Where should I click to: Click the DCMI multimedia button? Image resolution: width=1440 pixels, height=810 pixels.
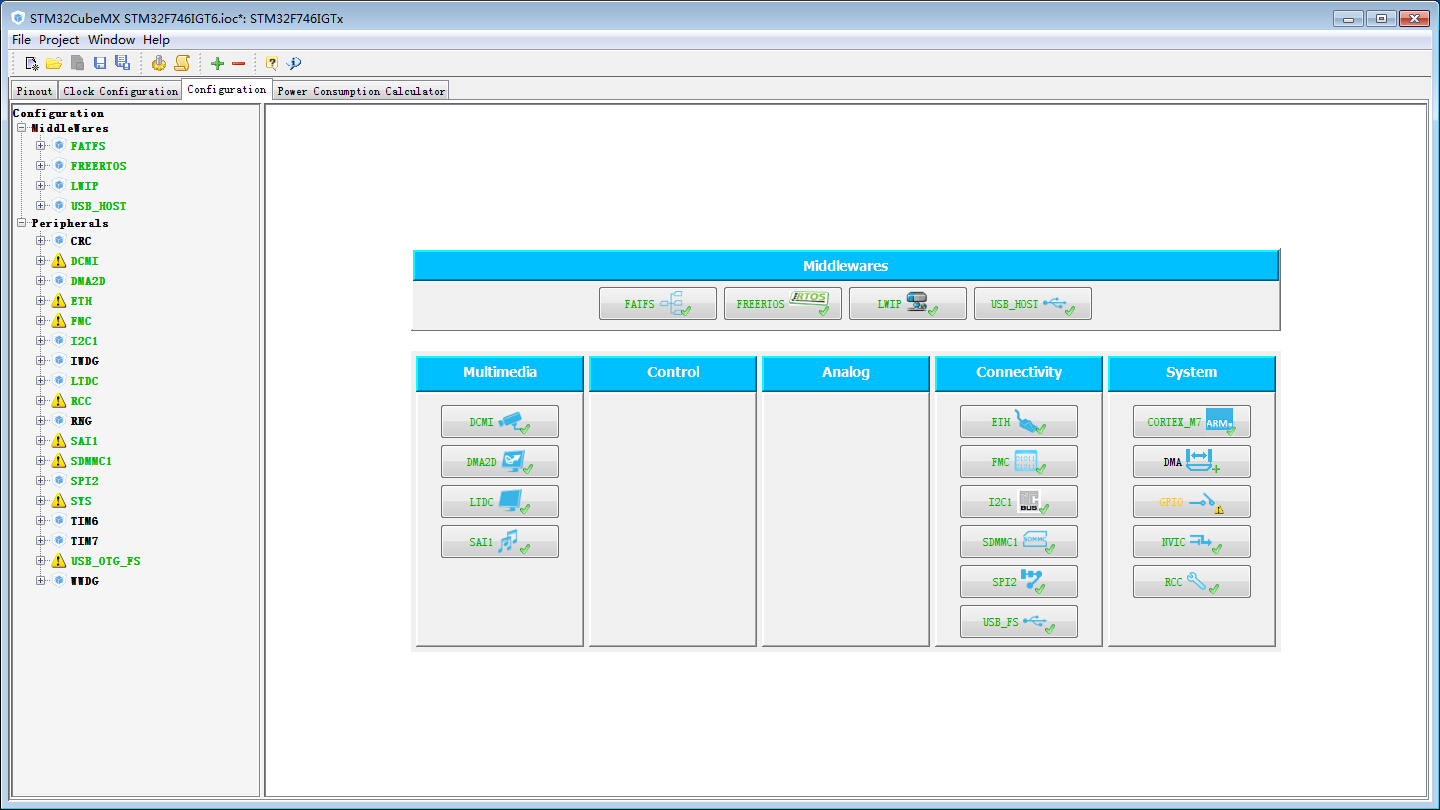coord(499,422)
